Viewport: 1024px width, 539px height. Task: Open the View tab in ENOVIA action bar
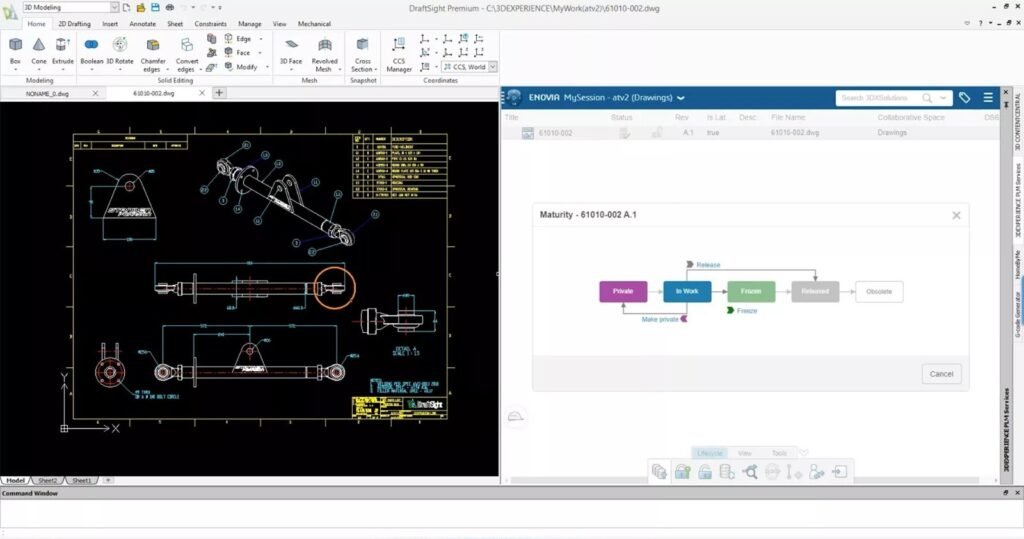click(x=744, y=453)
